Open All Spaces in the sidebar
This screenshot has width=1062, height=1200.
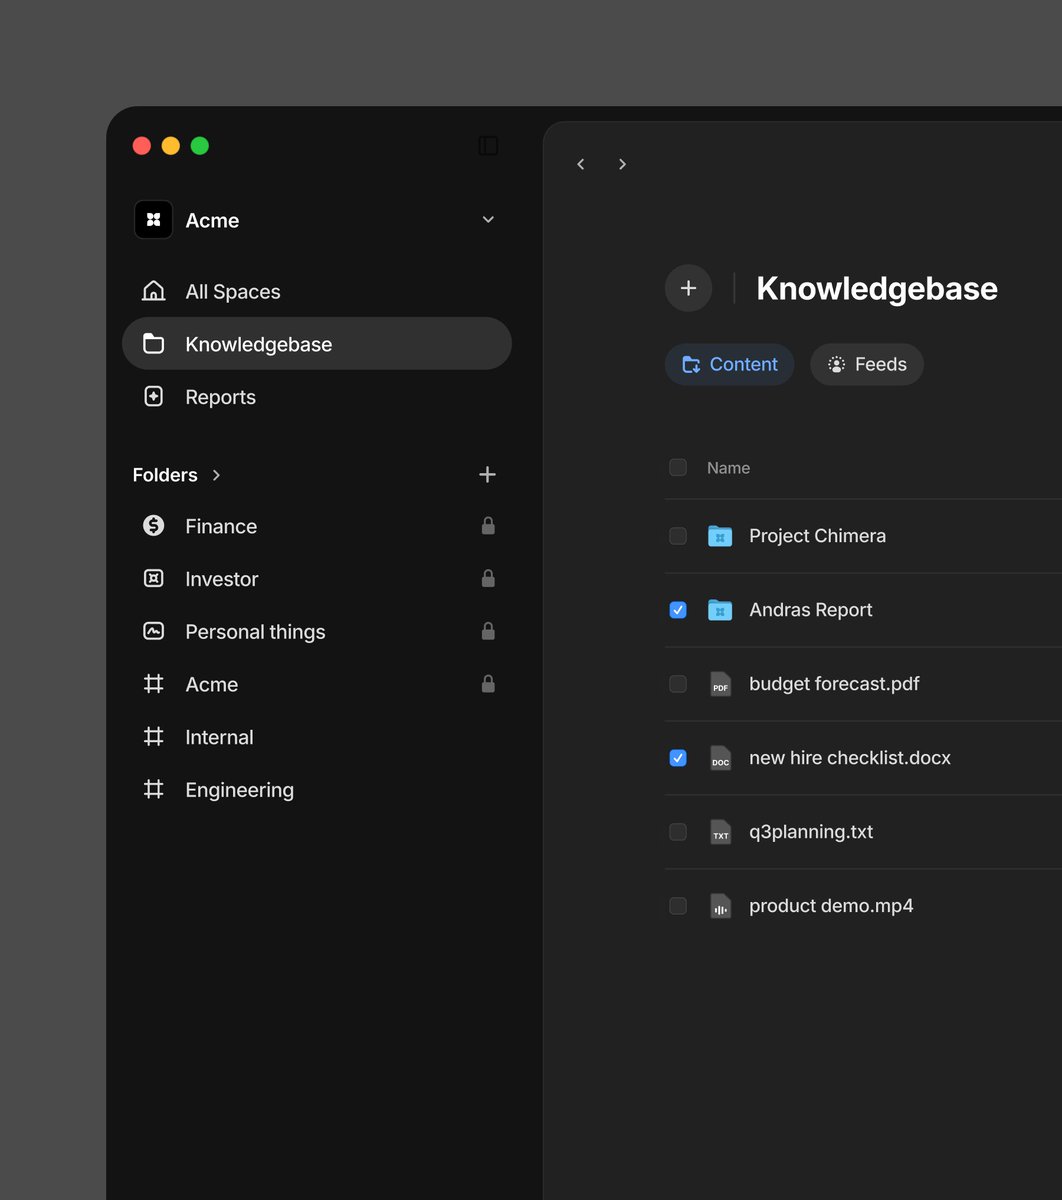[x=316, y=291]
